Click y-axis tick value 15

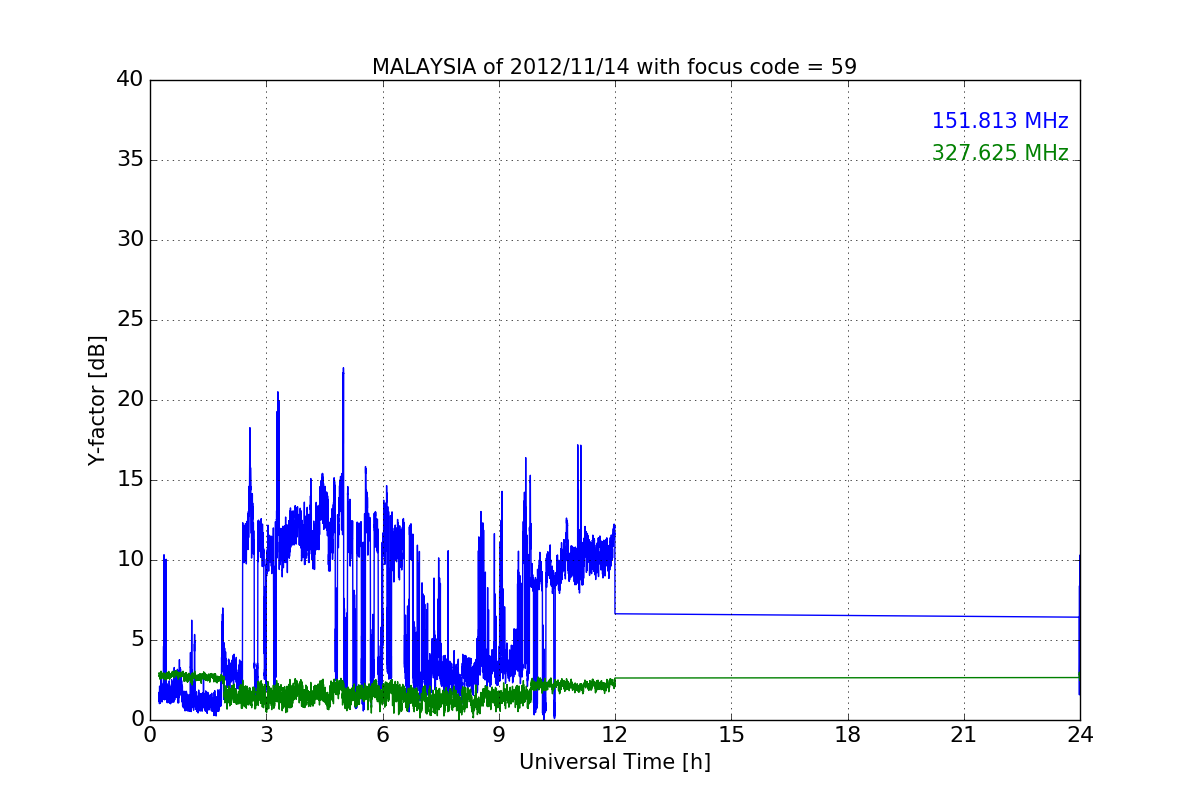[x=130, y=480]
